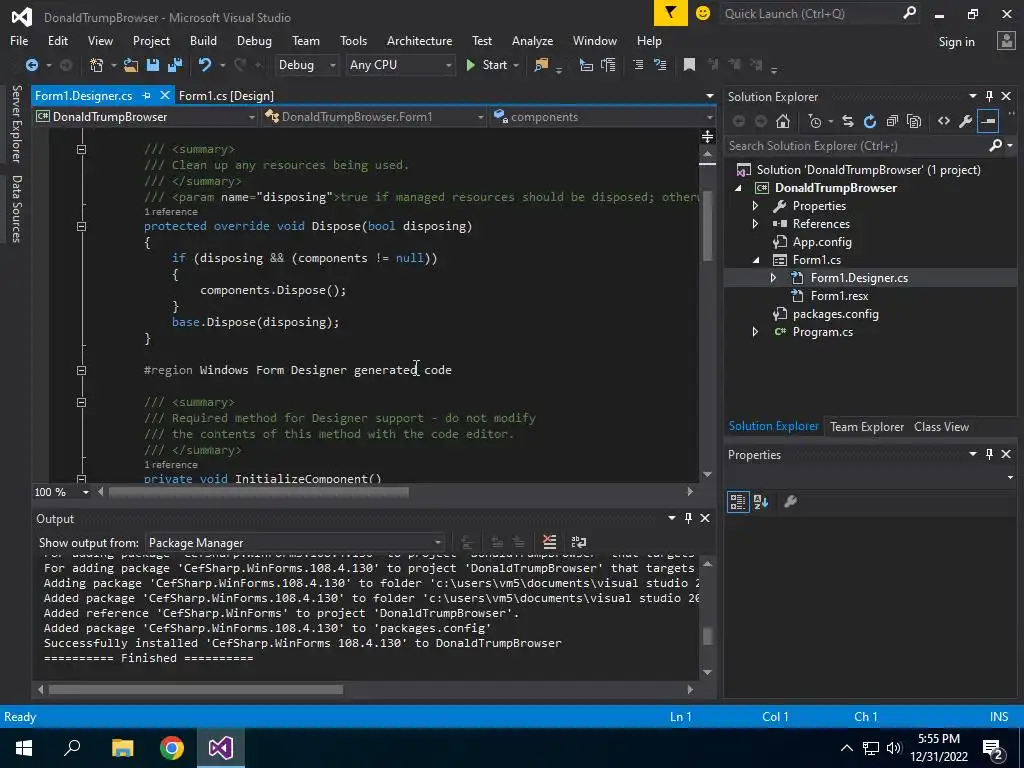Open the Debug configuration dropdown
Viewport: 1024px width, 768px height.
[x=306, y=65]
